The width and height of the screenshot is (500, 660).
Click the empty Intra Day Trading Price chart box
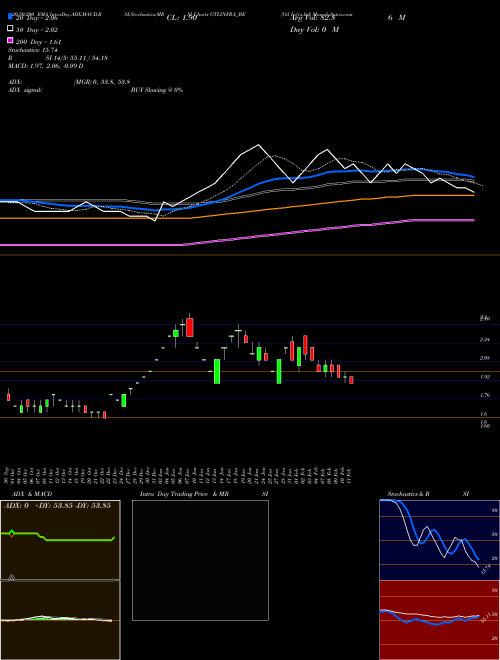[200, 560]
